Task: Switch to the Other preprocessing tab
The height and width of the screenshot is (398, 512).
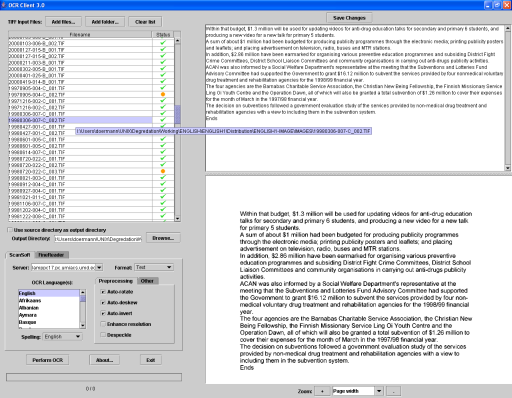Action: click(x=147, y=281)
